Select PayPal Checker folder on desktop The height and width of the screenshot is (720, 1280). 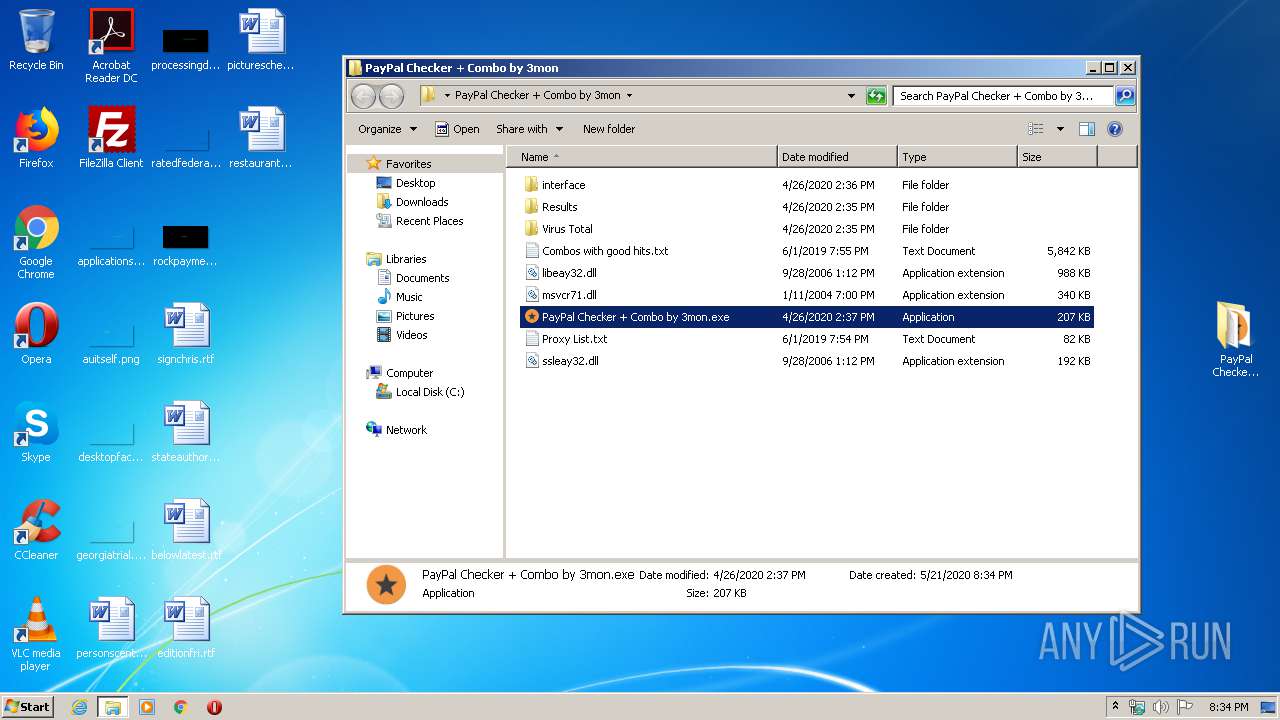pos(1236,340)
